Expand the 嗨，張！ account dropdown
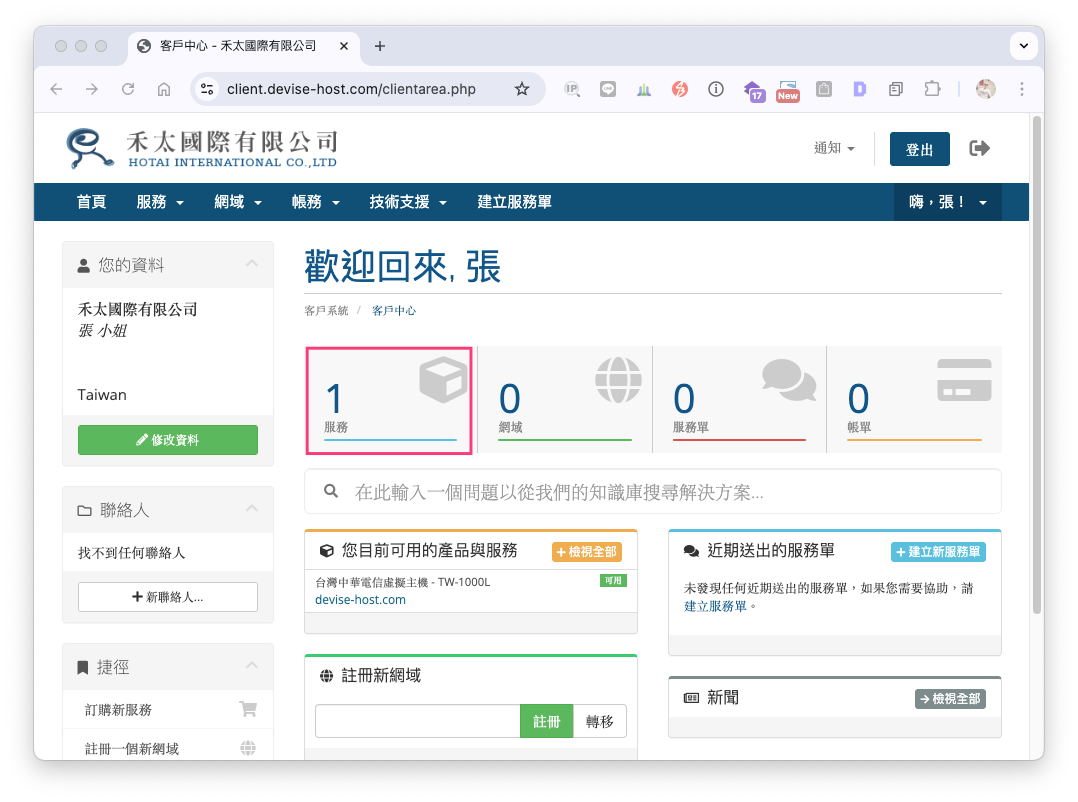The width and height of the screenshot is (1078, 802). (947, 202)
